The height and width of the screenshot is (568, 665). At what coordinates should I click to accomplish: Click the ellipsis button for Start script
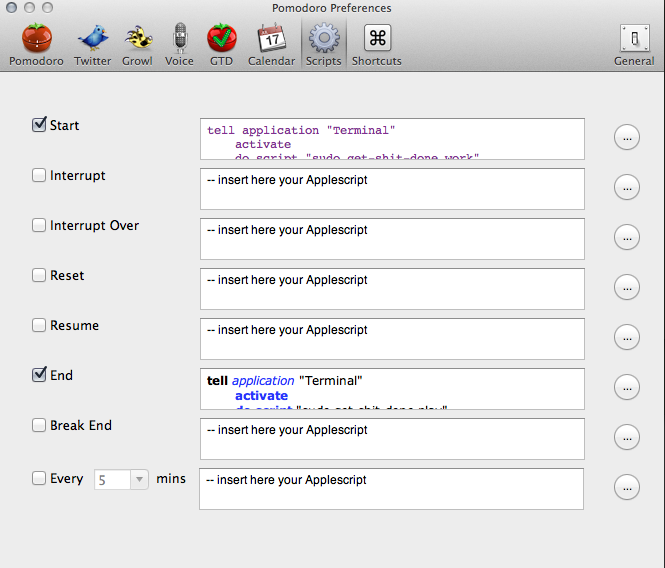click(627, 137)
